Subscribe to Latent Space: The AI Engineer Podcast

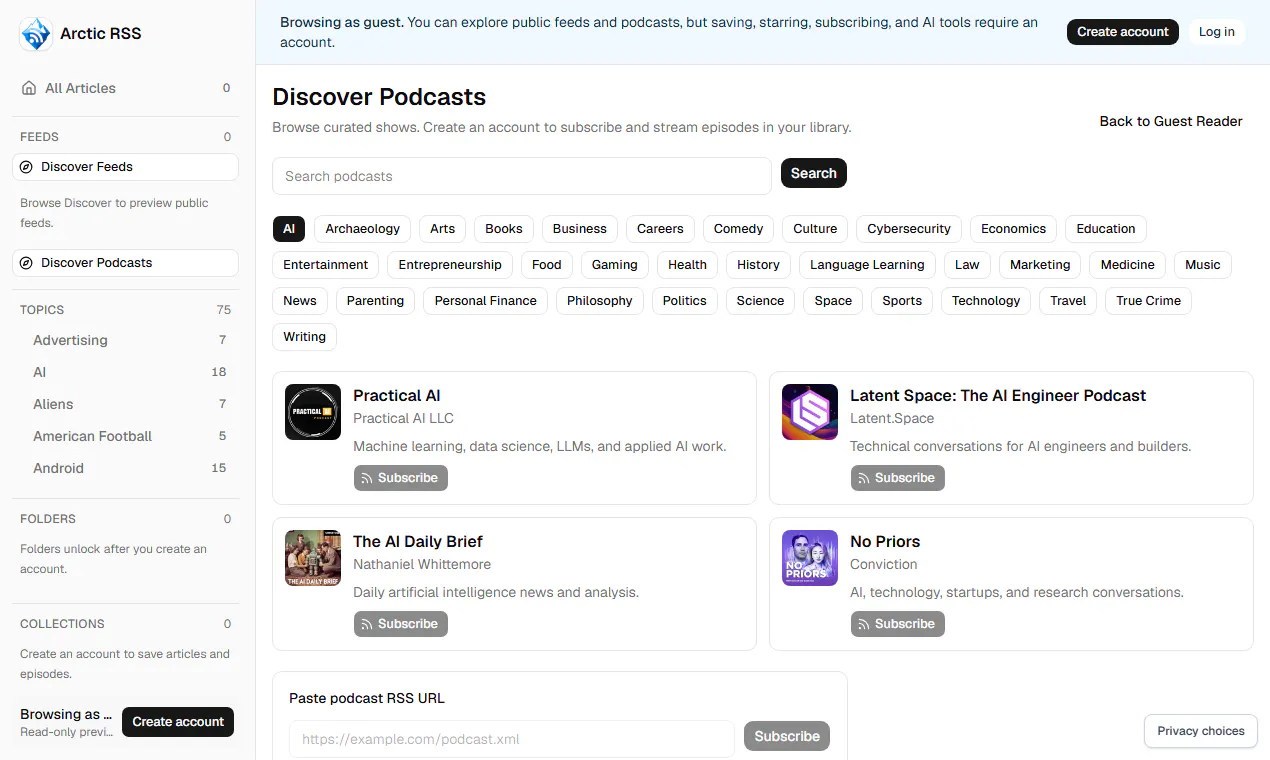[897, 478]
